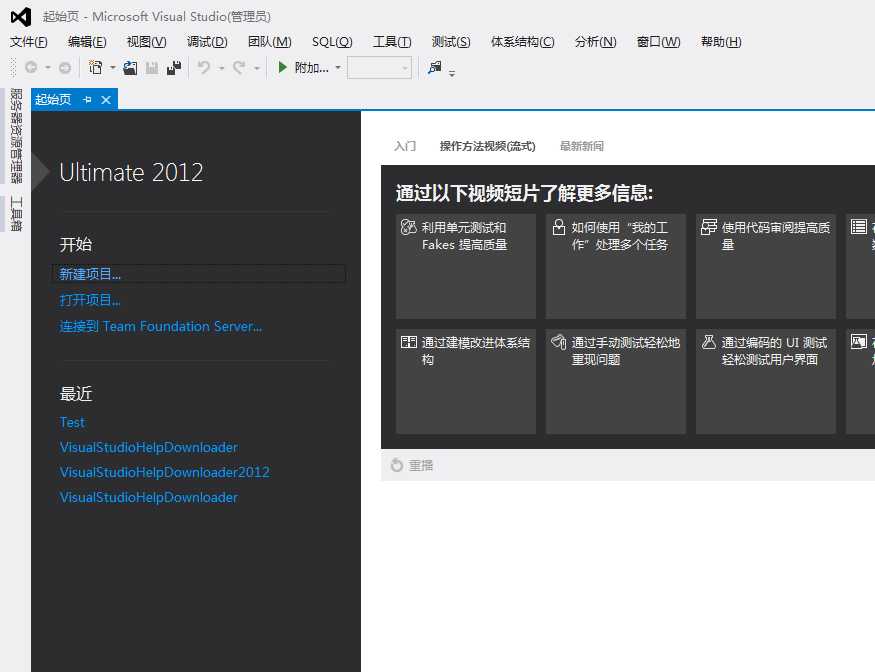Click the 附加... start button text
This screenshot has width=875, height=672.
click(x=311, y=68)
